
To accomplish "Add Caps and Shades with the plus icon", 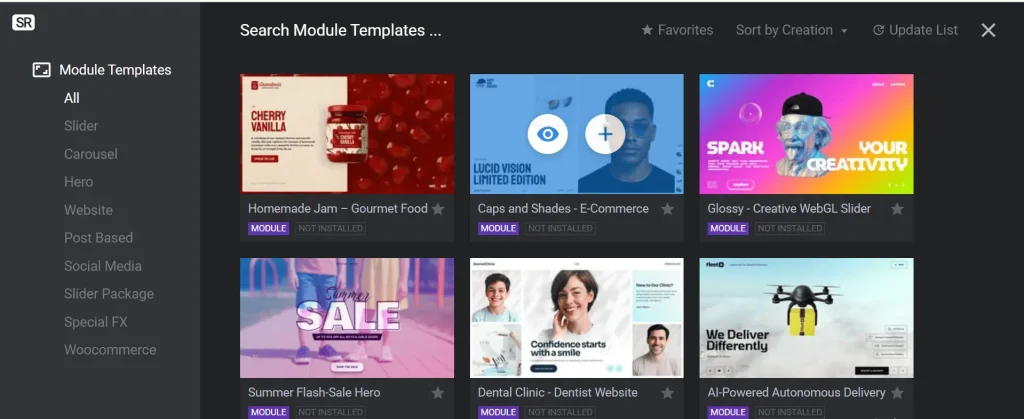I will (605, 134).
